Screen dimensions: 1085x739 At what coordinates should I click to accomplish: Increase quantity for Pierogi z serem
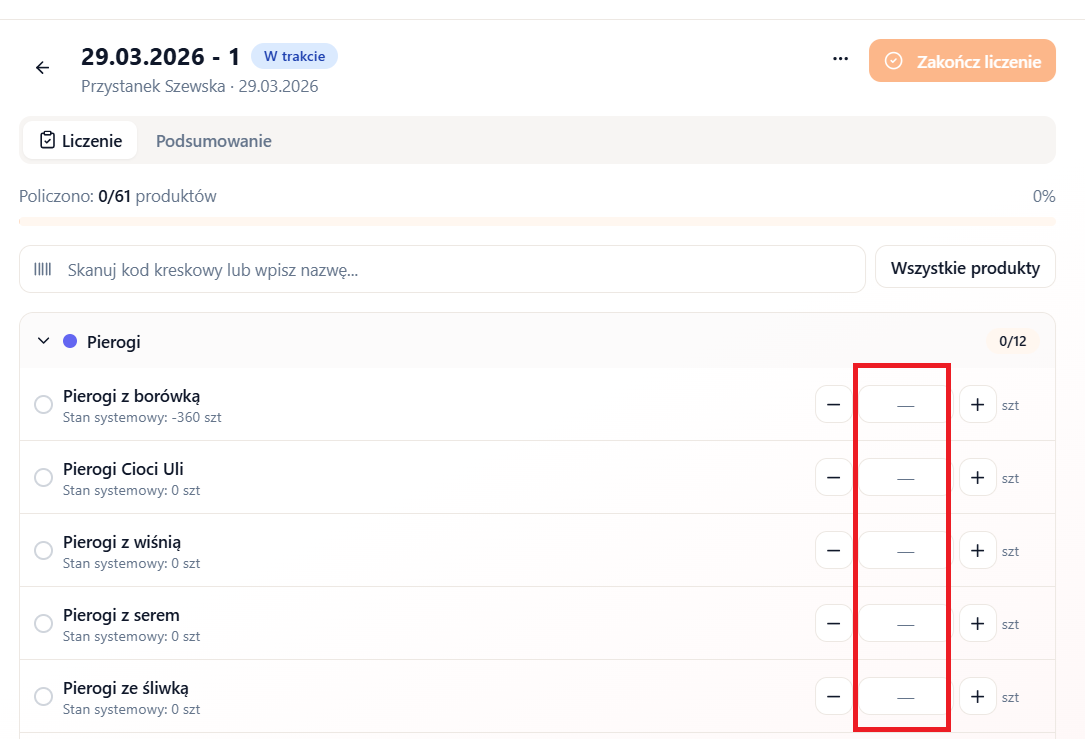pyautogui.click(x=978, y=623)
